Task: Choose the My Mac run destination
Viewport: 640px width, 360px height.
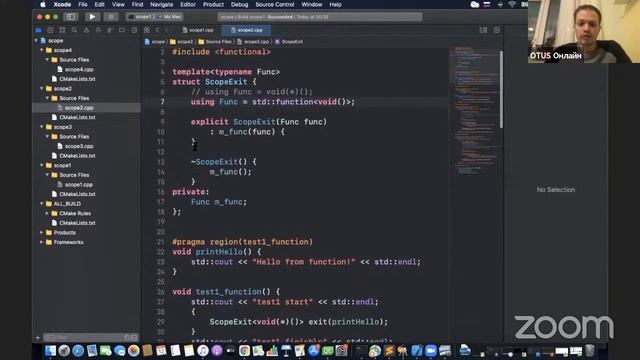Action: [172, 17]
